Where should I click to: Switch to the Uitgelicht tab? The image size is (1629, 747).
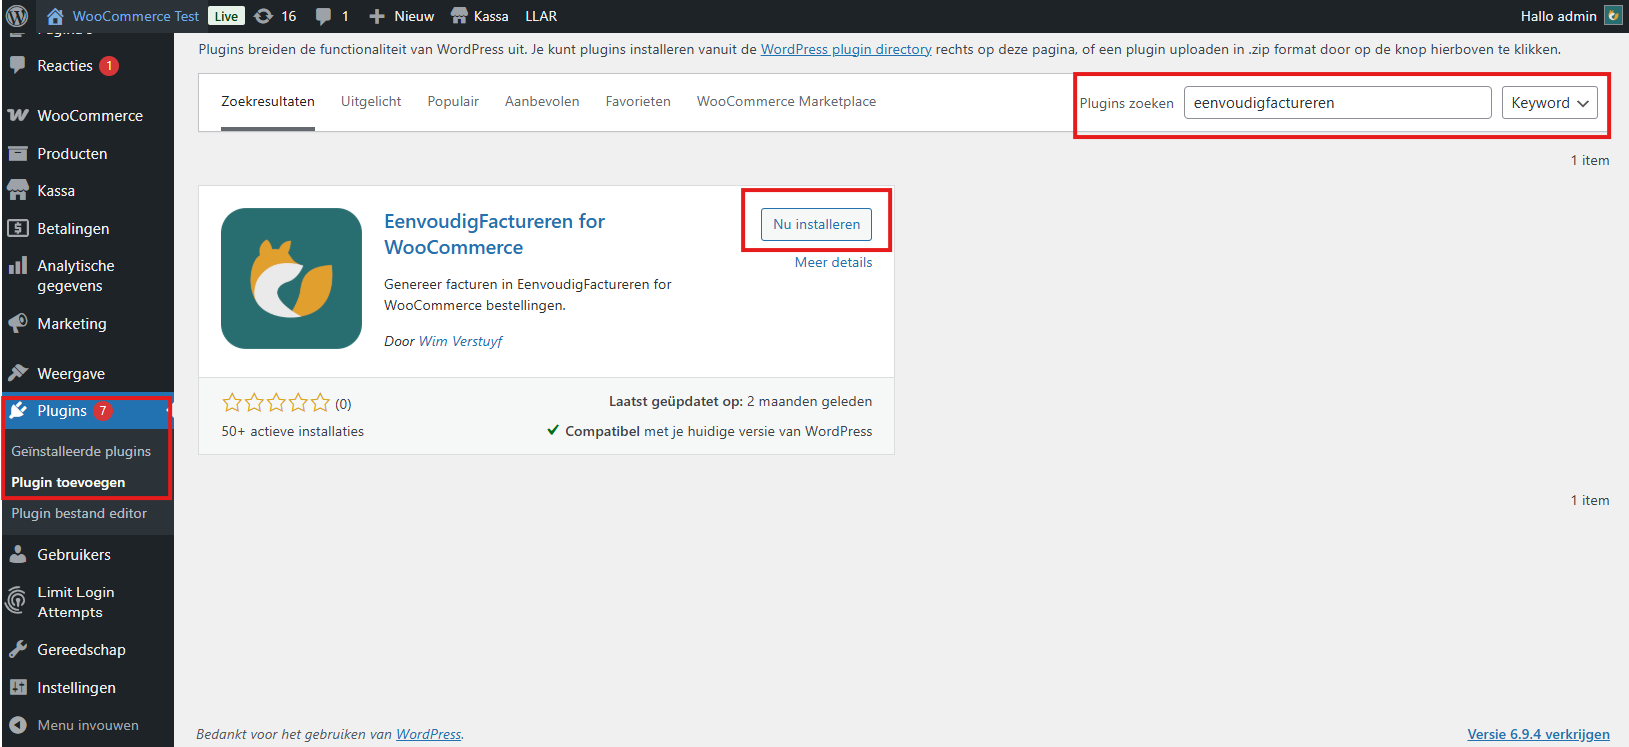pos(371,101)
